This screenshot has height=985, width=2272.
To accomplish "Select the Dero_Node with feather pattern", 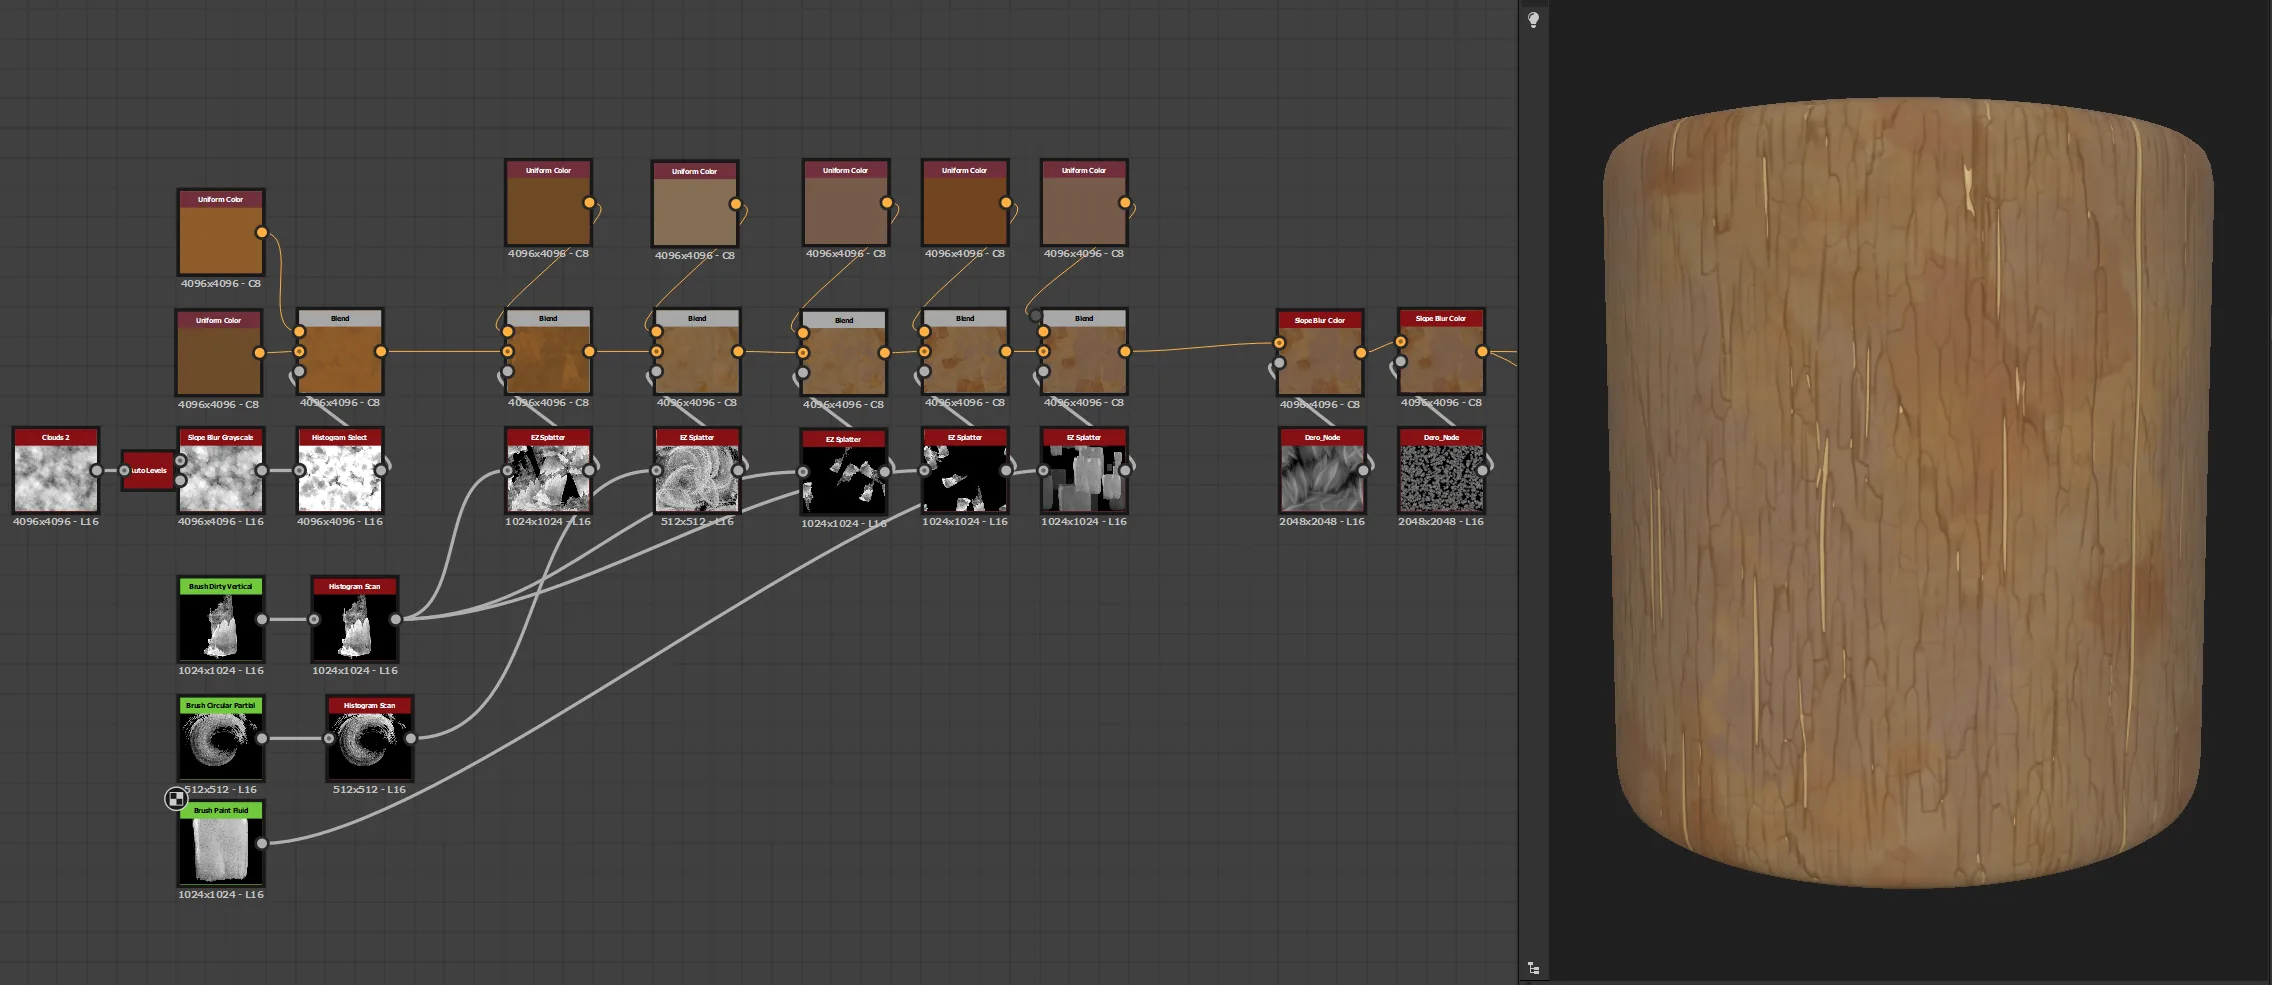I will (1322, 470).
